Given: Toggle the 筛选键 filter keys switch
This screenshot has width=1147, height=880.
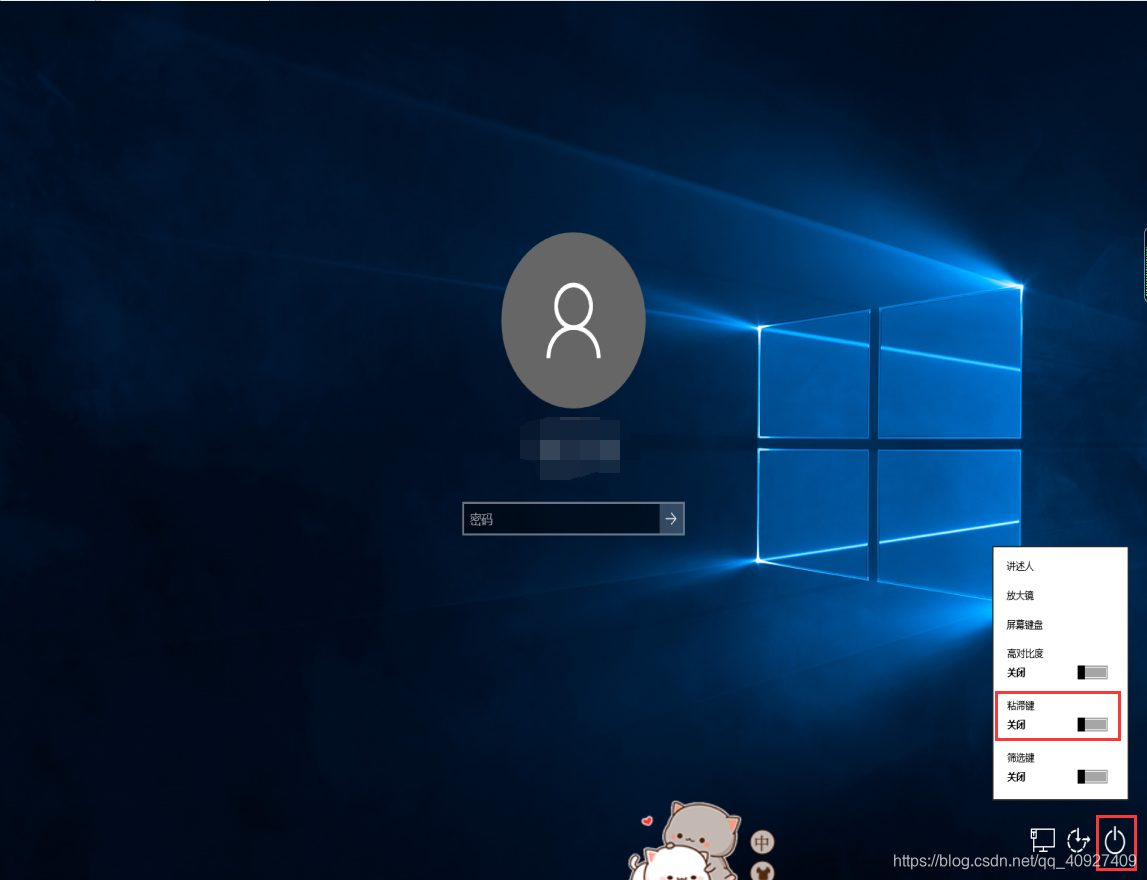Looking at the screenshot, I should 1092,777.
